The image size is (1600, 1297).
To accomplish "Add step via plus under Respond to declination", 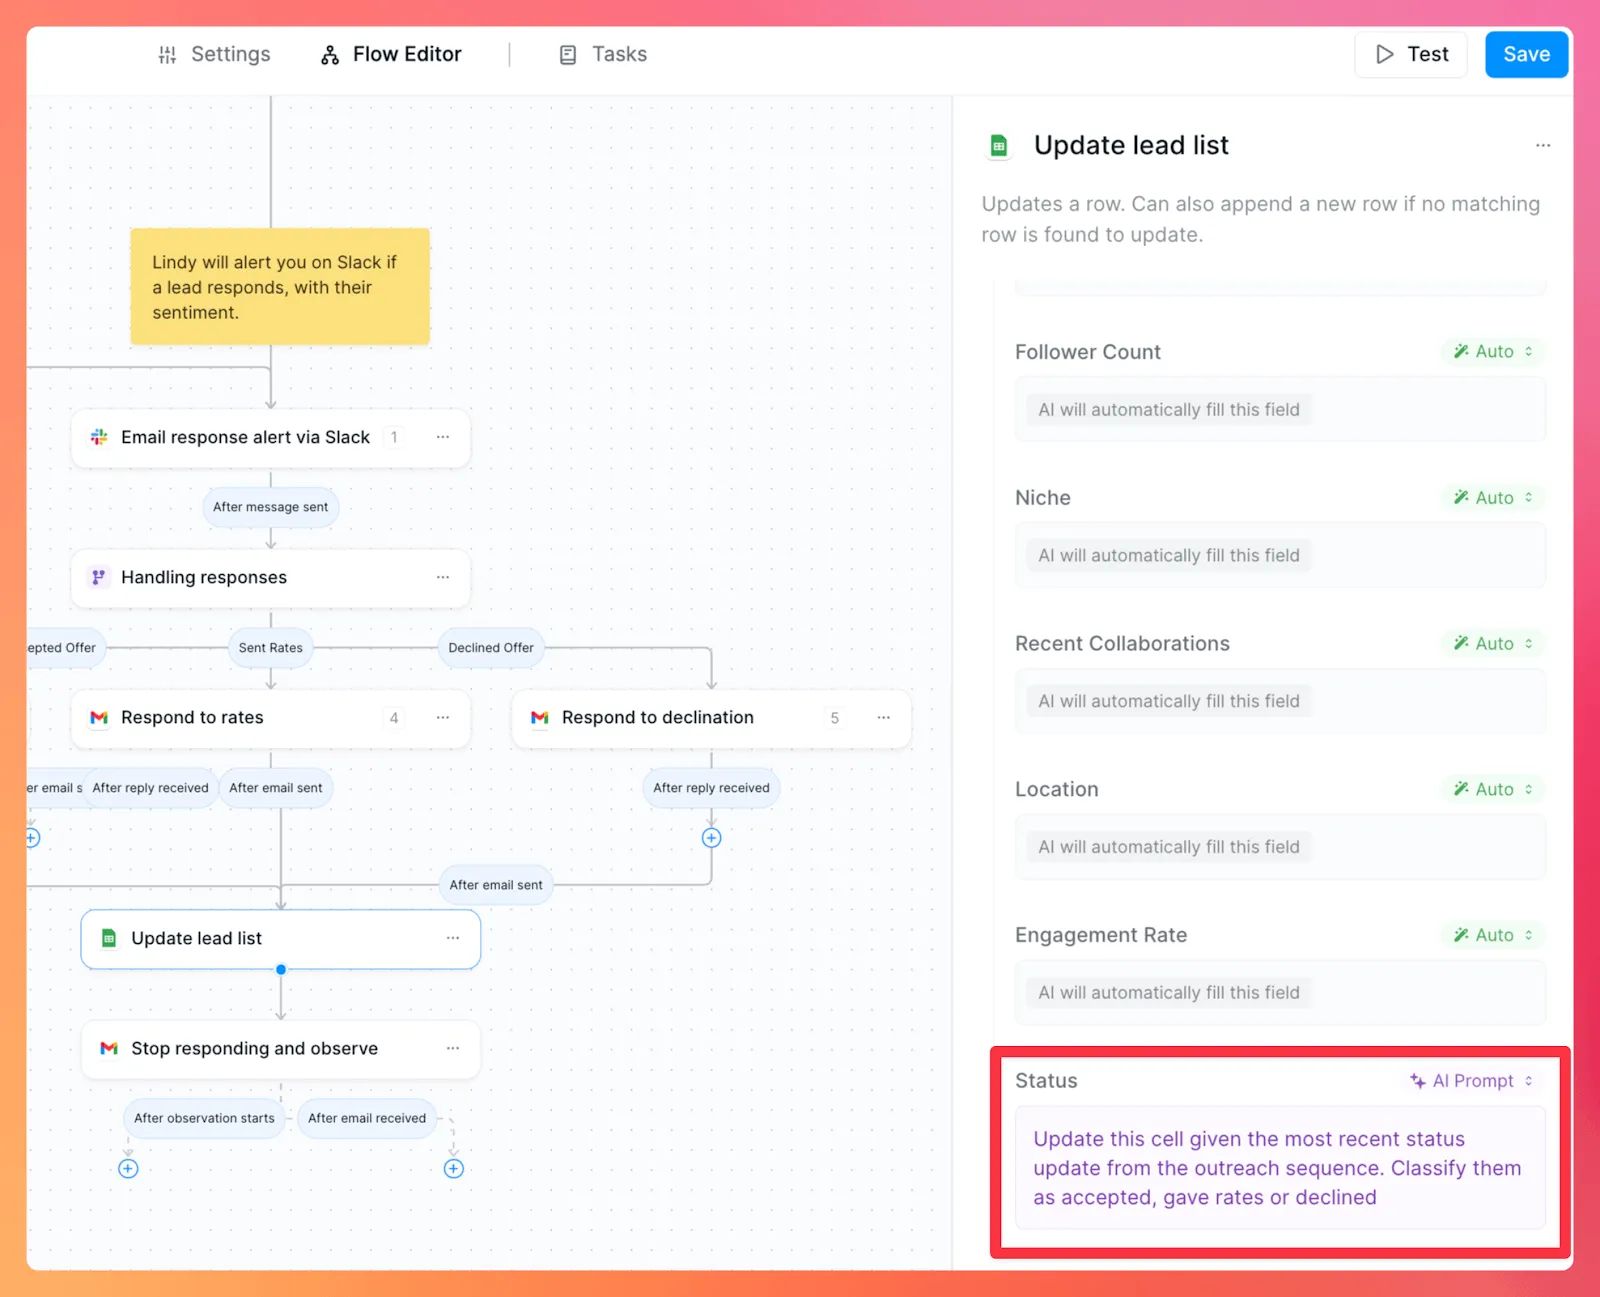I will [711, 838].
